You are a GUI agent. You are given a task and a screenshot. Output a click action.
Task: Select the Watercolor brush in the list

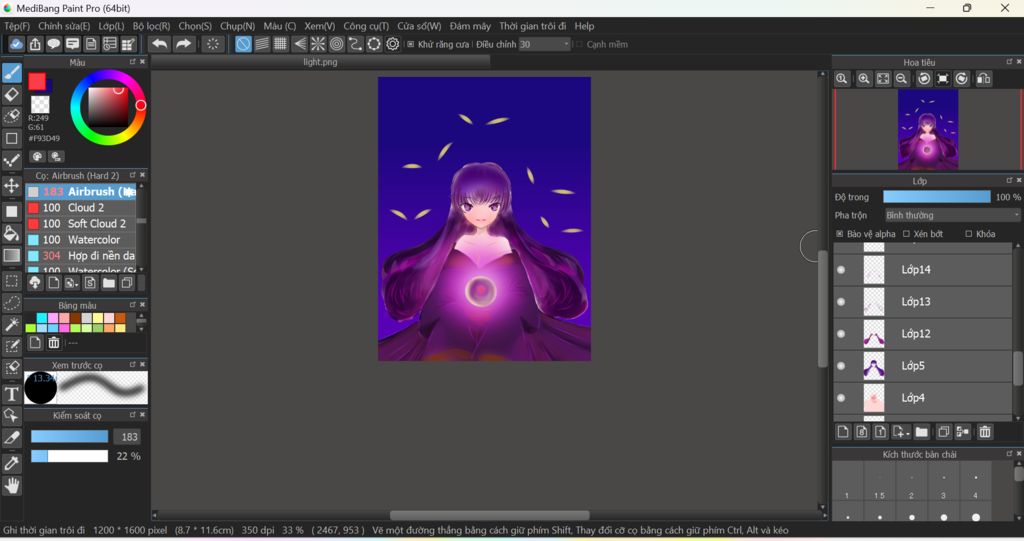[x=93, y=240]
